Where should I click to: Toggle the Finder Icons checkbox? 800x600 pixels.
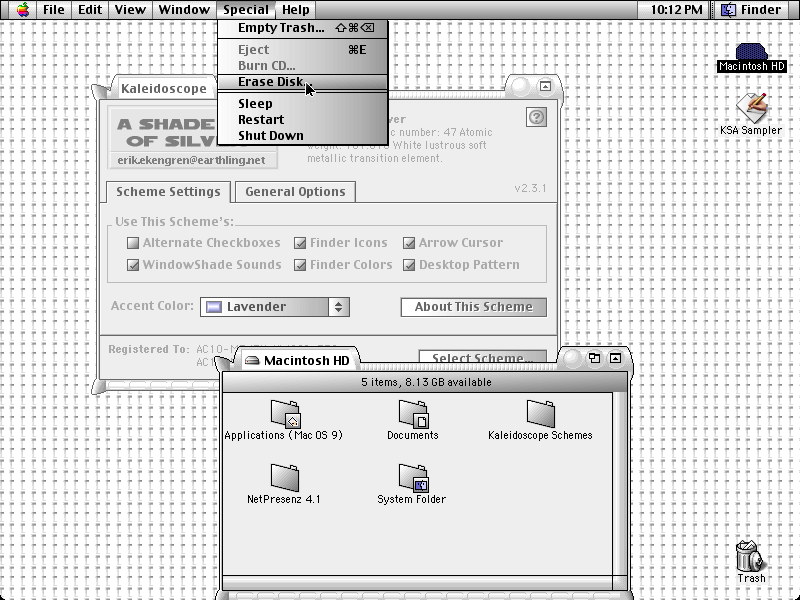tap(300, 243)
